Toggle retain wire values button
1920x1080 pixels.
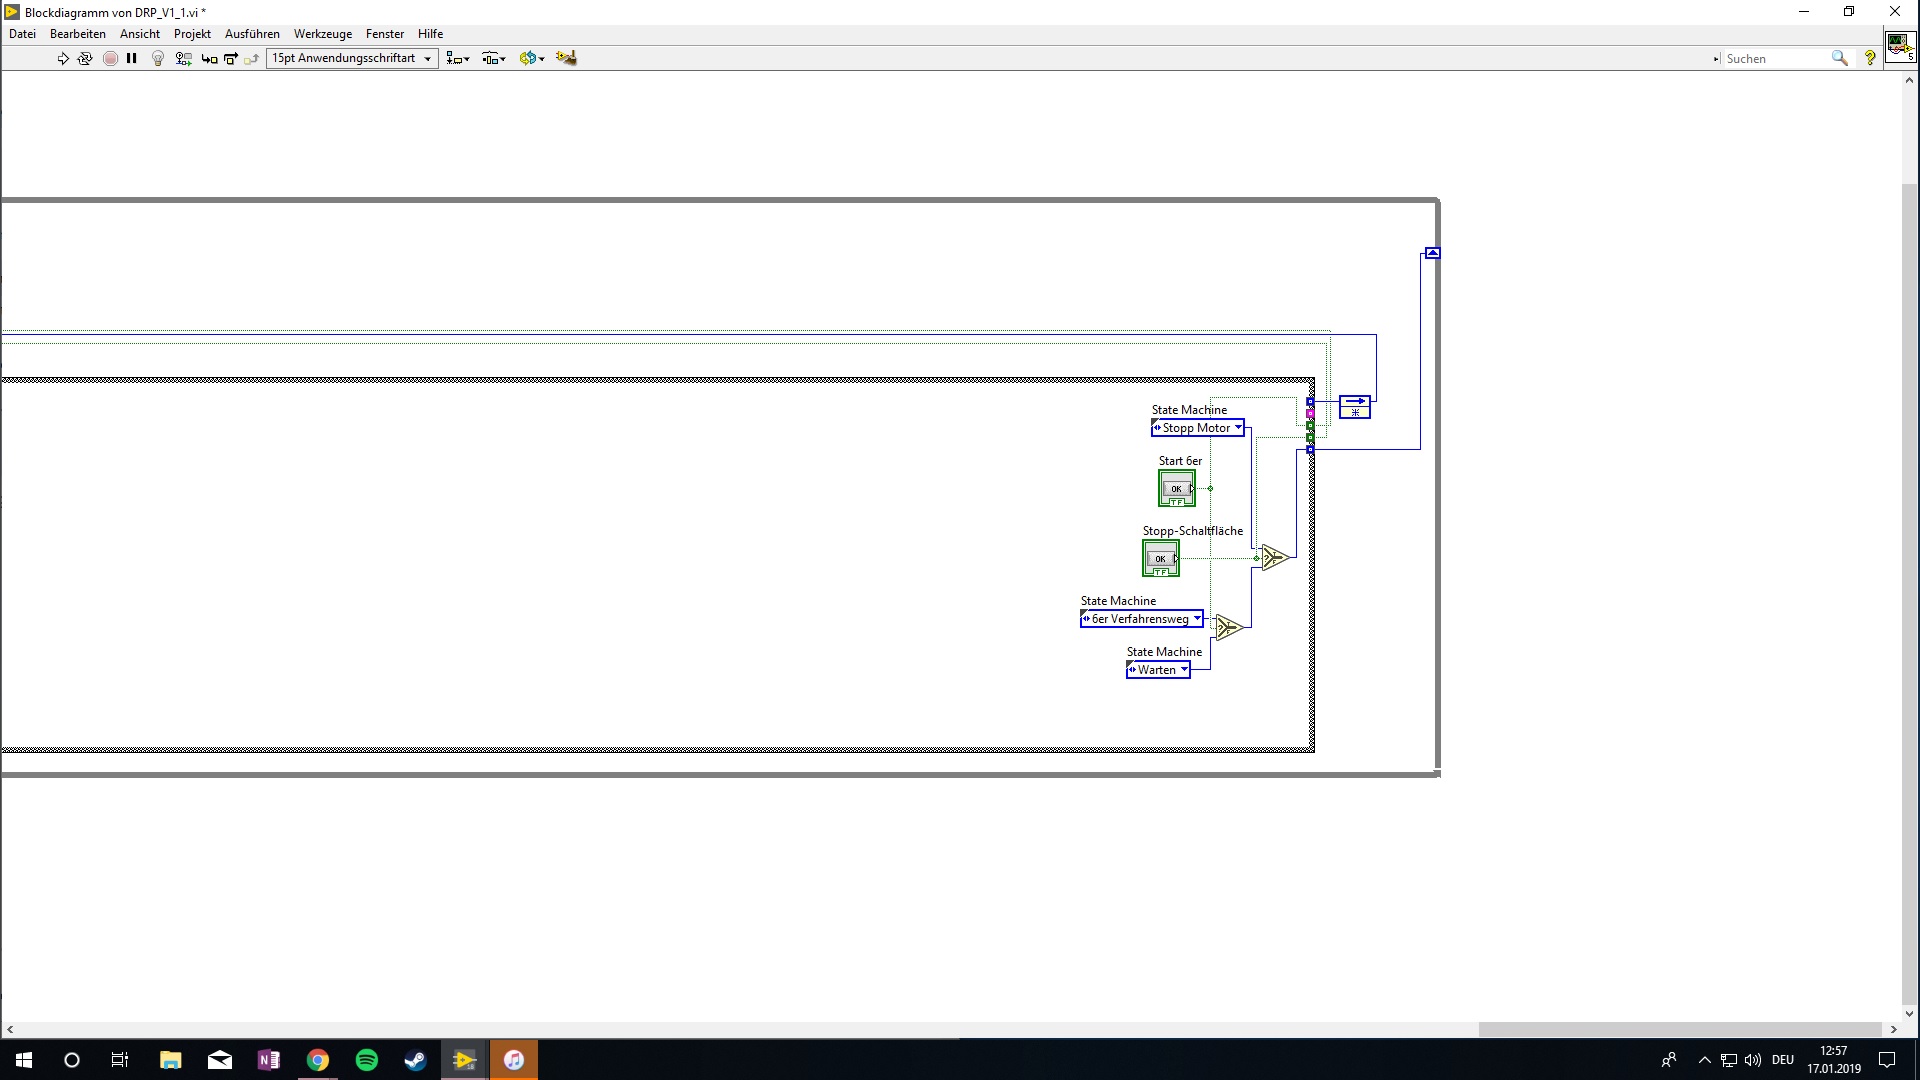pyautogui.click(x=183, y=59)
